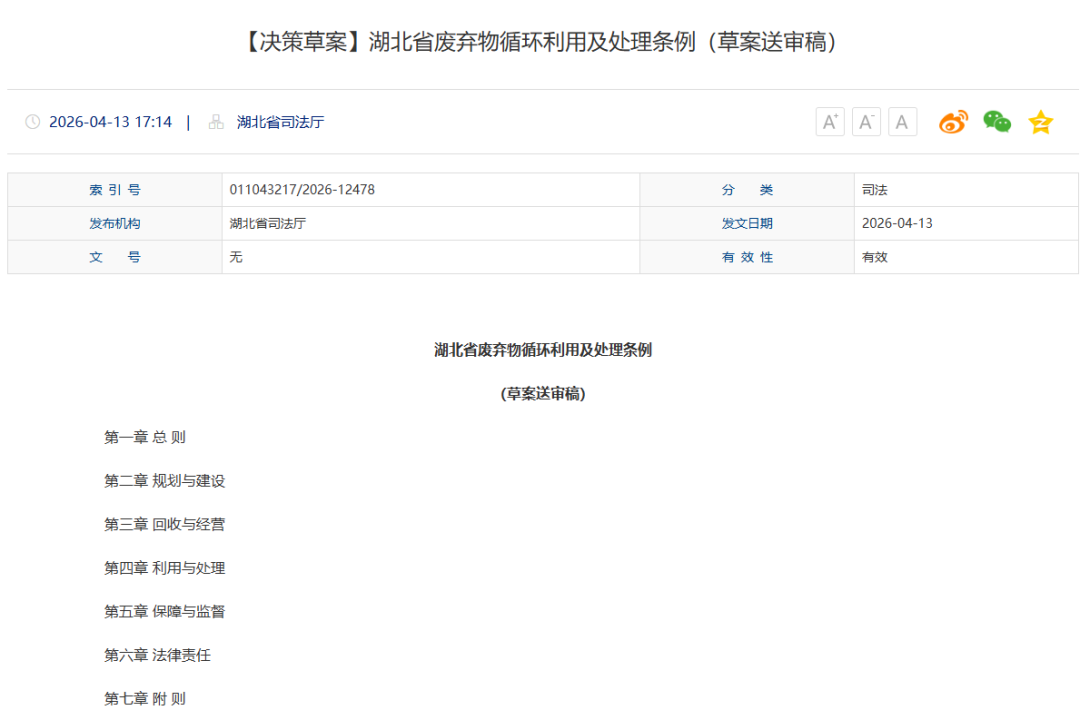Select index number 011043217/2026-12478
This screenshot has height=720, width=1080.
(x=302, y=189)
